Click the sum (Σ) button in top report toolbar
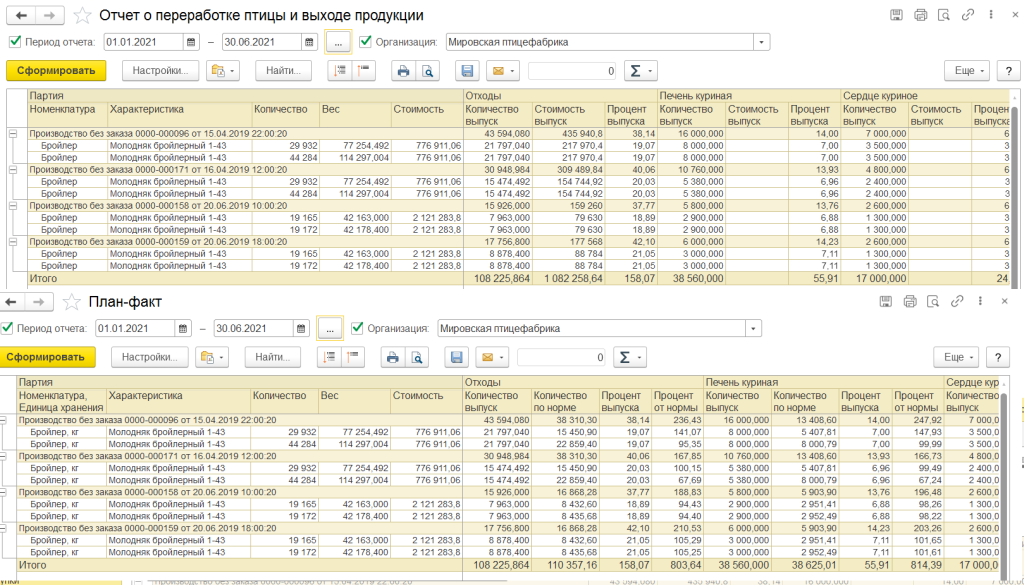 pos(639,71)
